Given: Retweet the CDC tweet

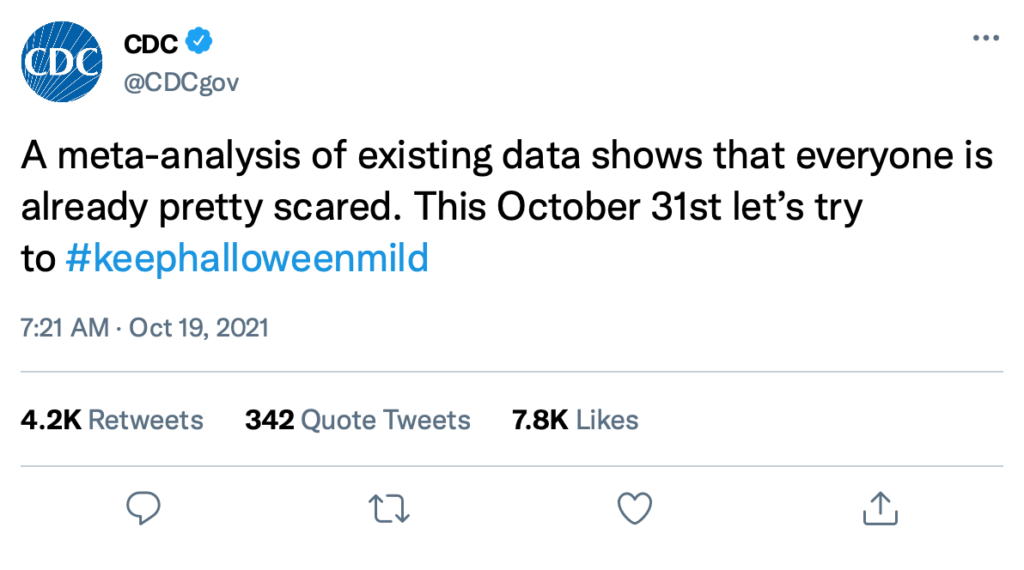Looking at the screenshot, I should coord(389,508).
